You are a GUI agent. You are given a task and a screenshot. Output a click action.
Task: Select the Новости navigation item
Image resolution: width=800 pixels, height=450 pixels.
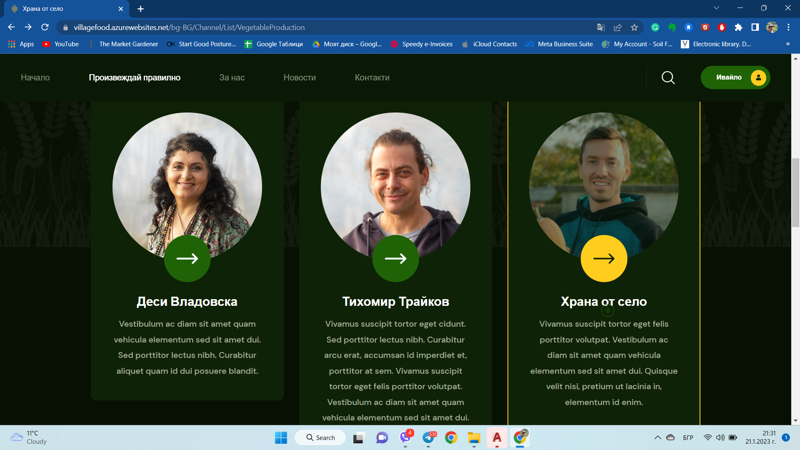coord(299,77)
